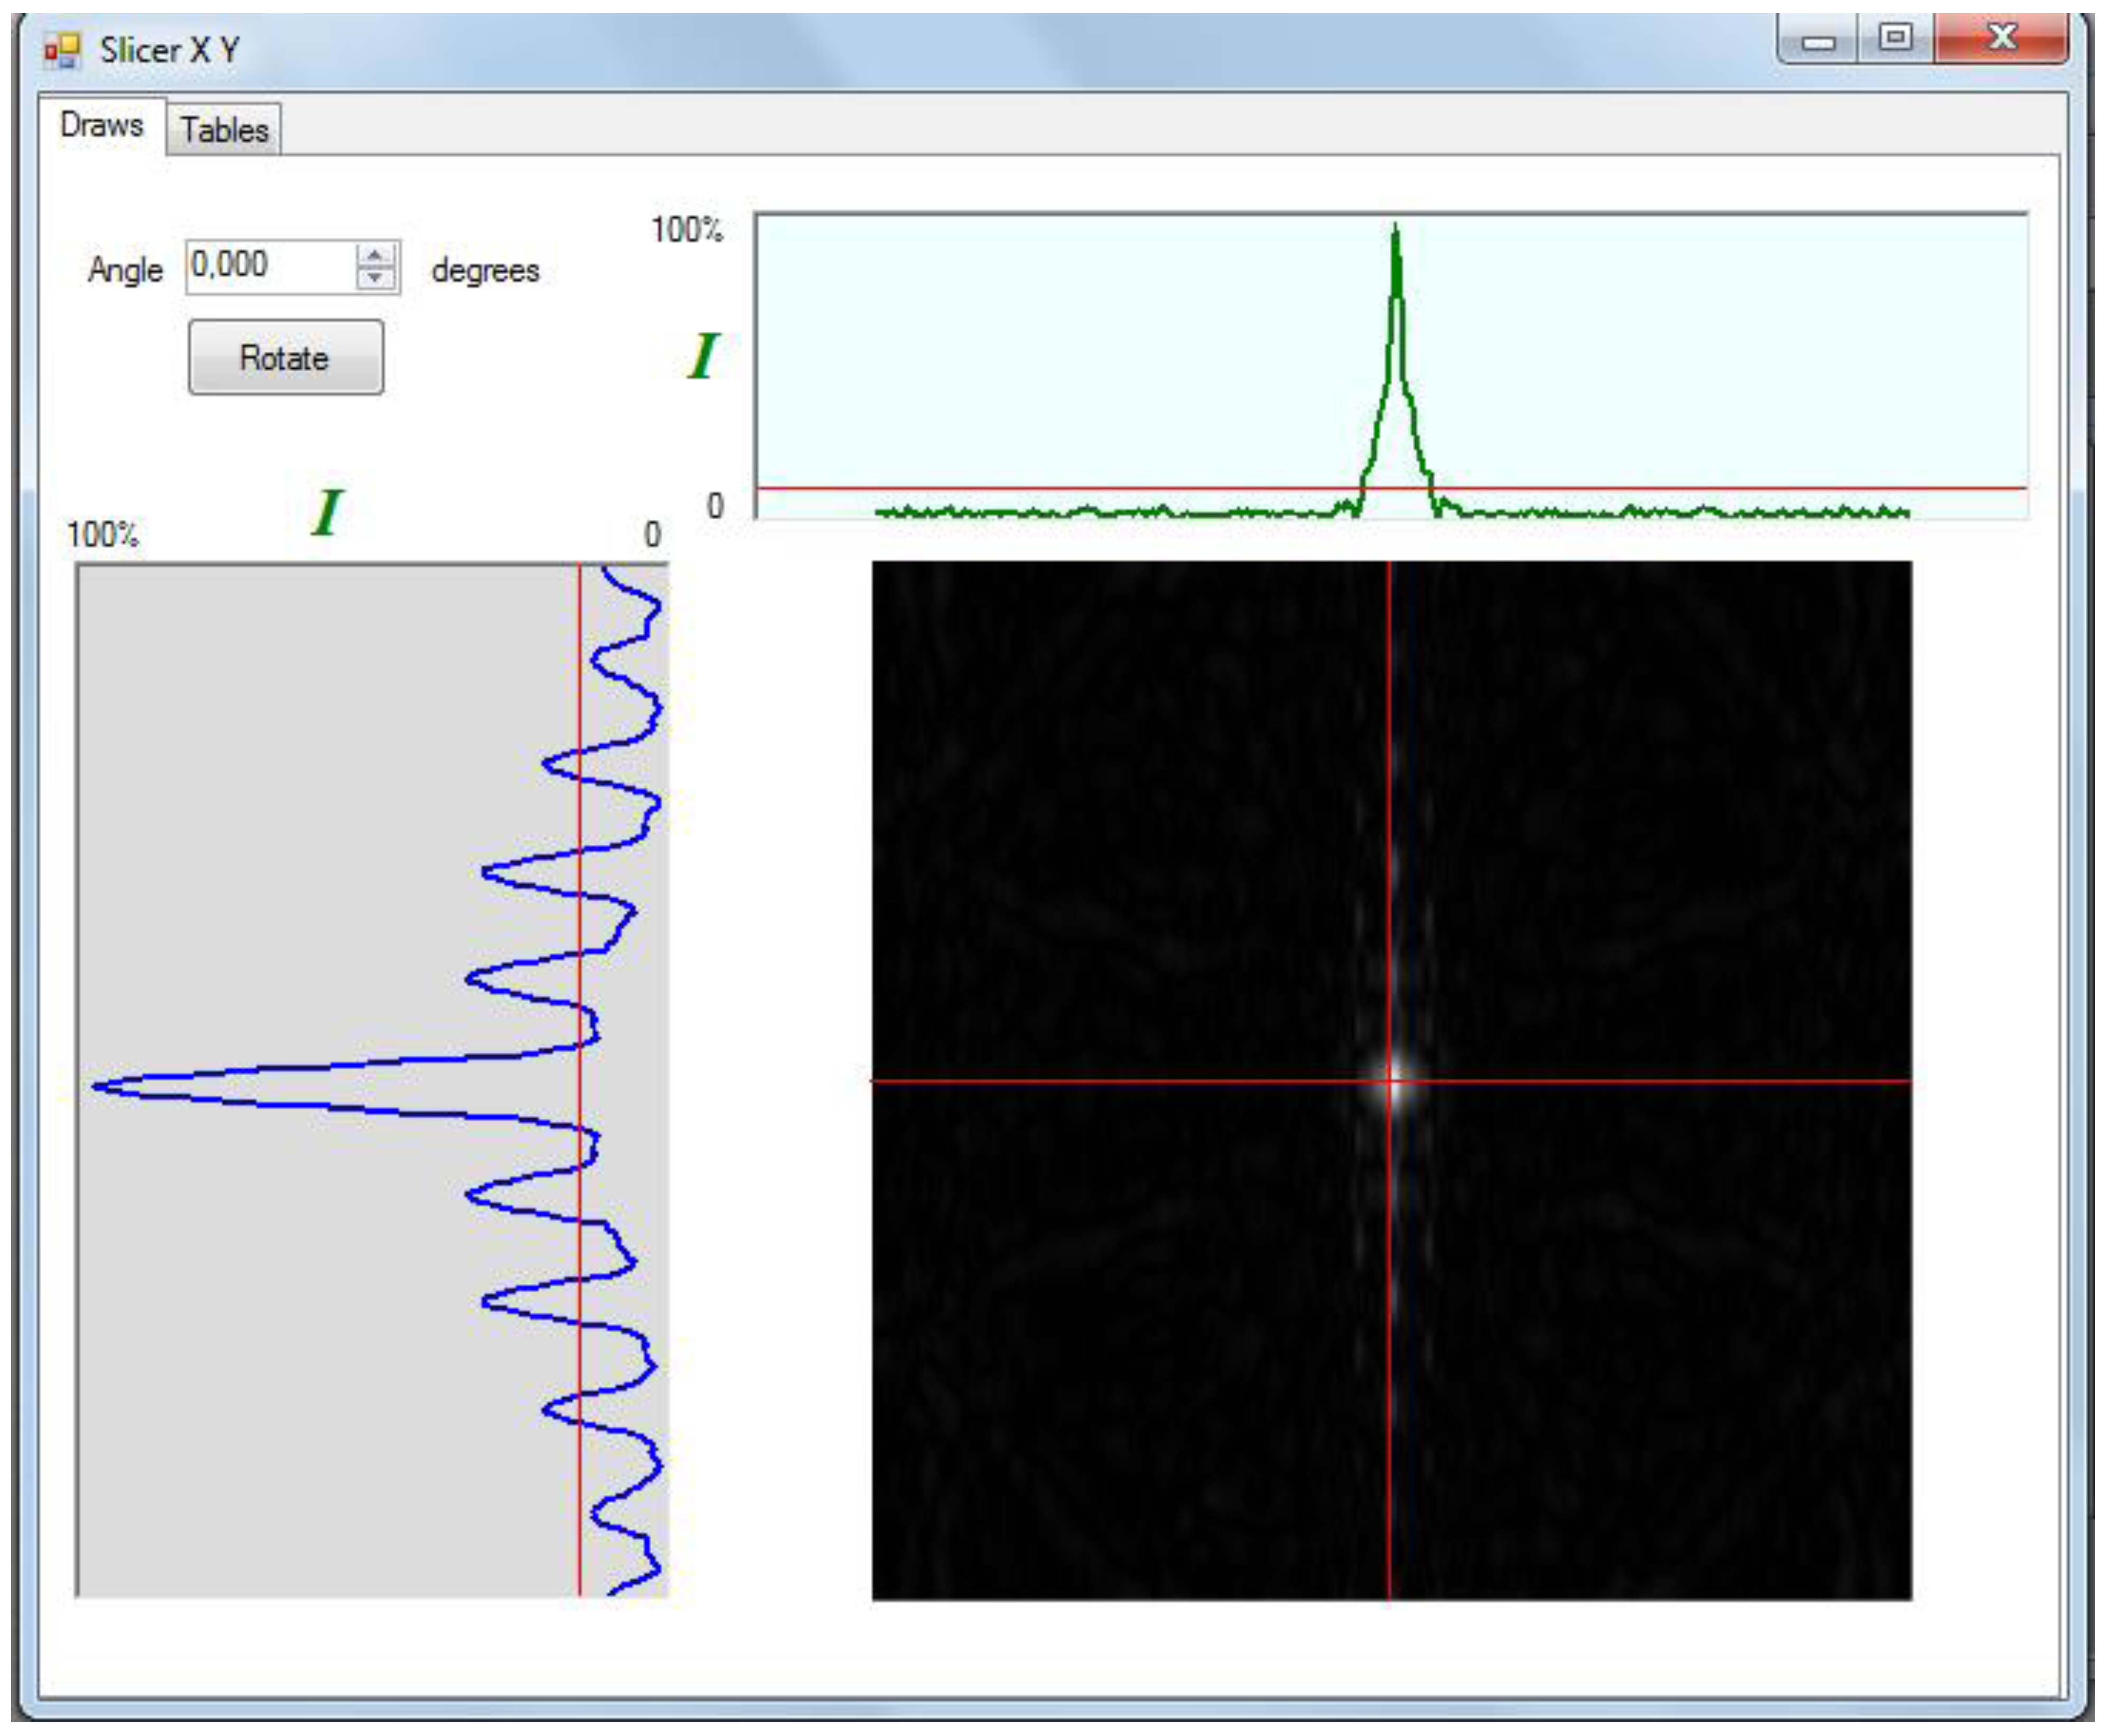Click inside the Angle value field

[x=268, y=266]
